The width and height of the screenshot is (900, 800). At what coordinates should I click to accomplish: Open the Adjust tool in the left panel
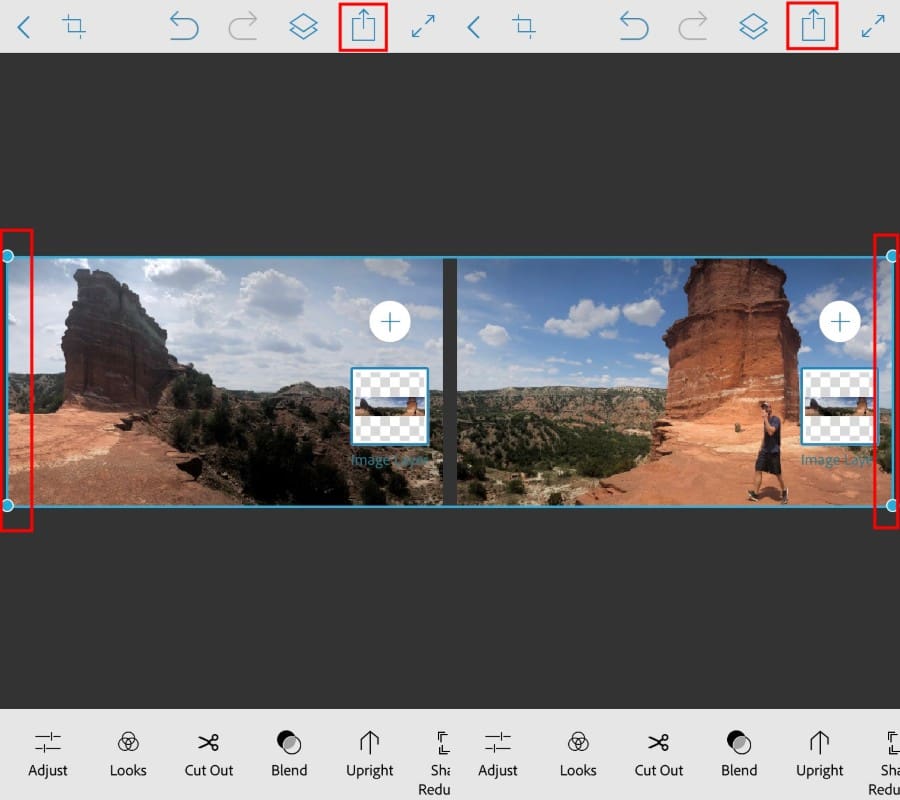point(48,754)
